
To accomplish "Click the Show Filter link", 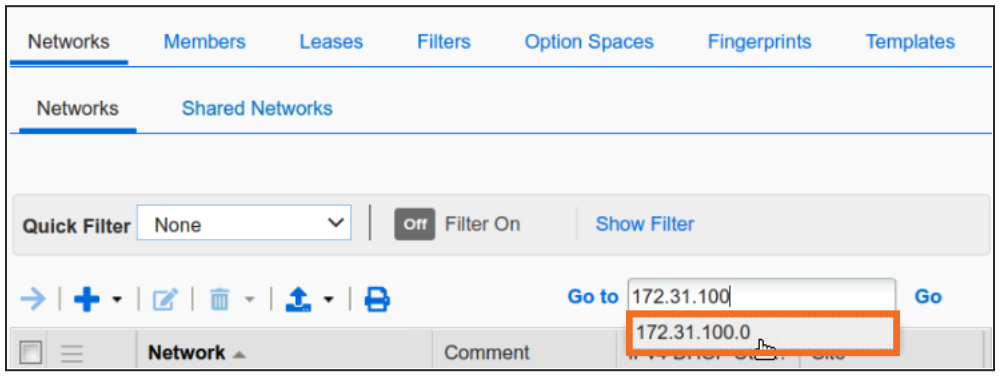I will (645, 224).
